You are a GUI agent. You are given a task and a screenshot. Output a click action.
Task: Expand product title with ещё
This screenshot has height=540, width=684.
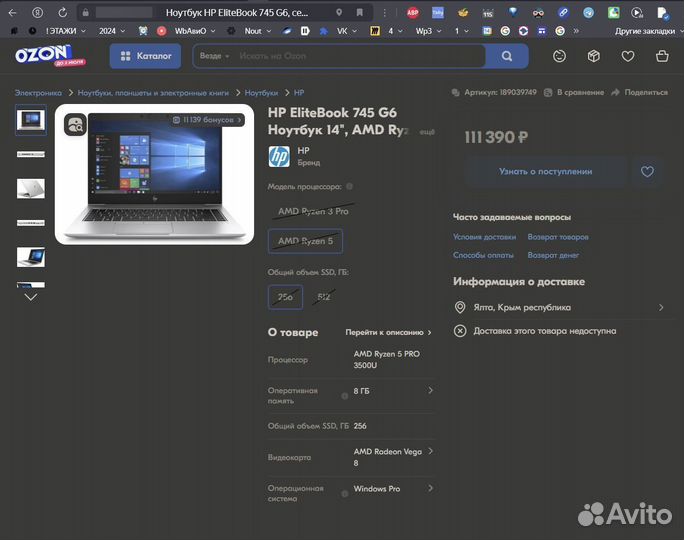(x=427, y=131)
